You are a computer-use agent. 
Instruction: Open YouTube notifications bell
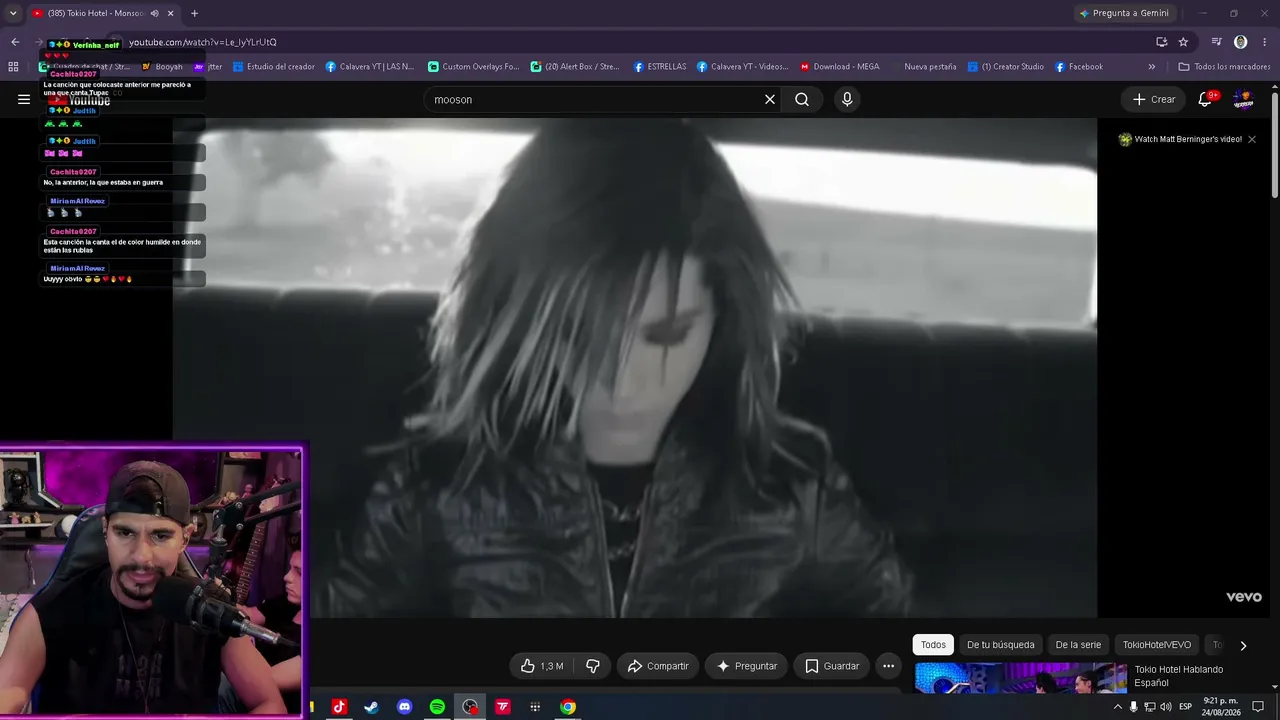click(x=1205, y=98)
